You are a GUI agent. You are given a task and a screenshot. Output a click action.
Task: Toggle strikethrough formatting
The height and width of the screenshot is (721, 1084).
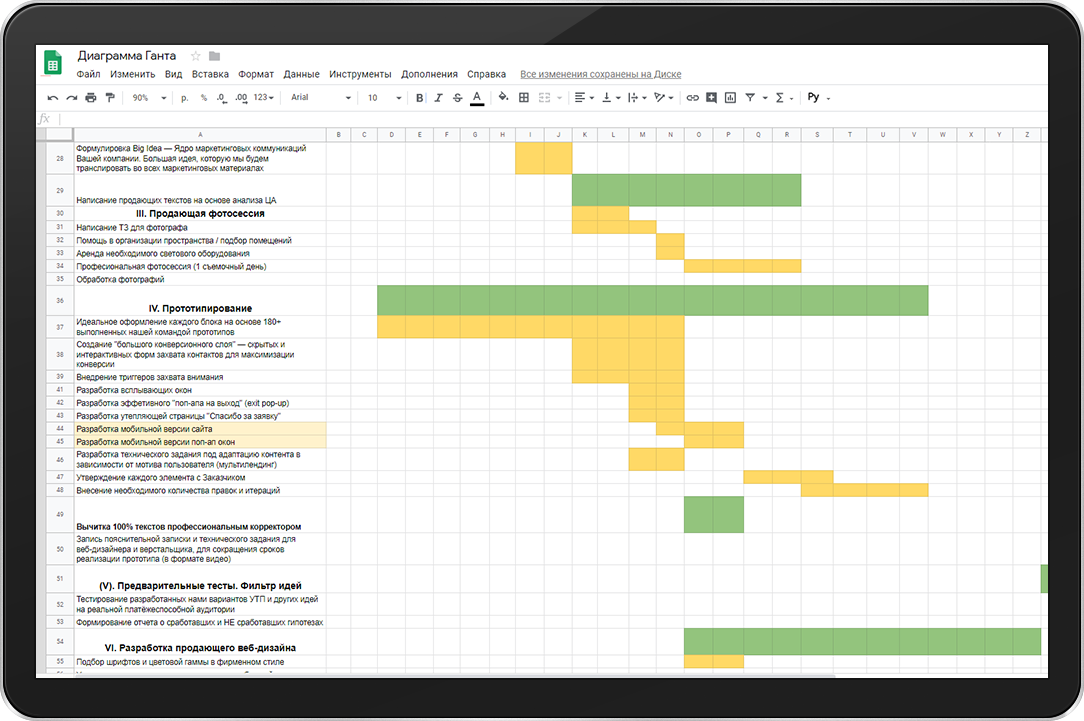pyautogui.click(x=457, y=98)
